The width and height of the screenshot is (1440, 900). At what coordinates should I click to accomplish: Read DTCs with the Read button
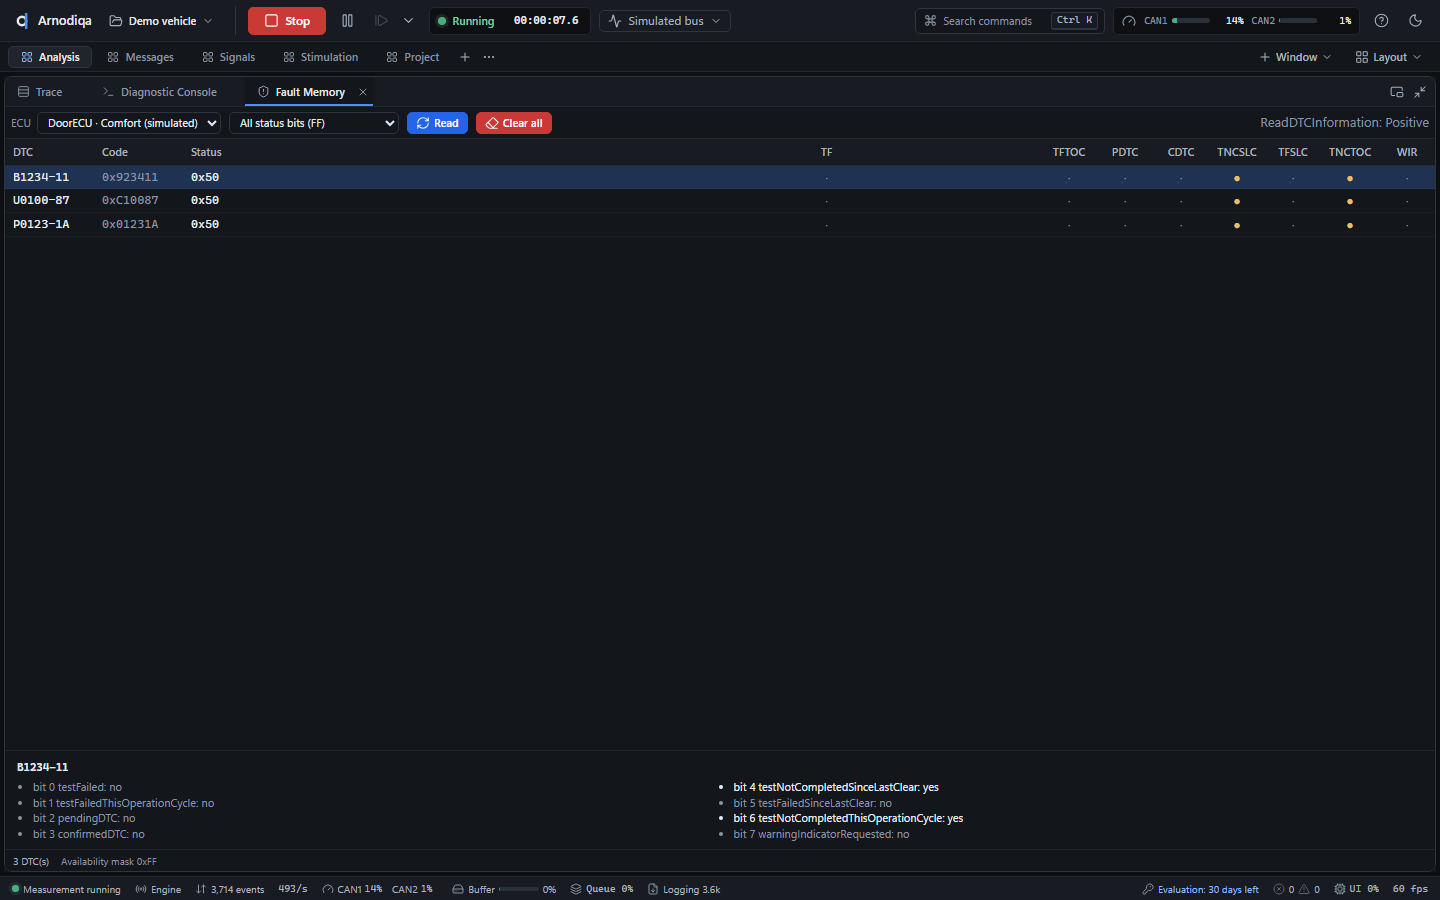click(x=437, y=123)
